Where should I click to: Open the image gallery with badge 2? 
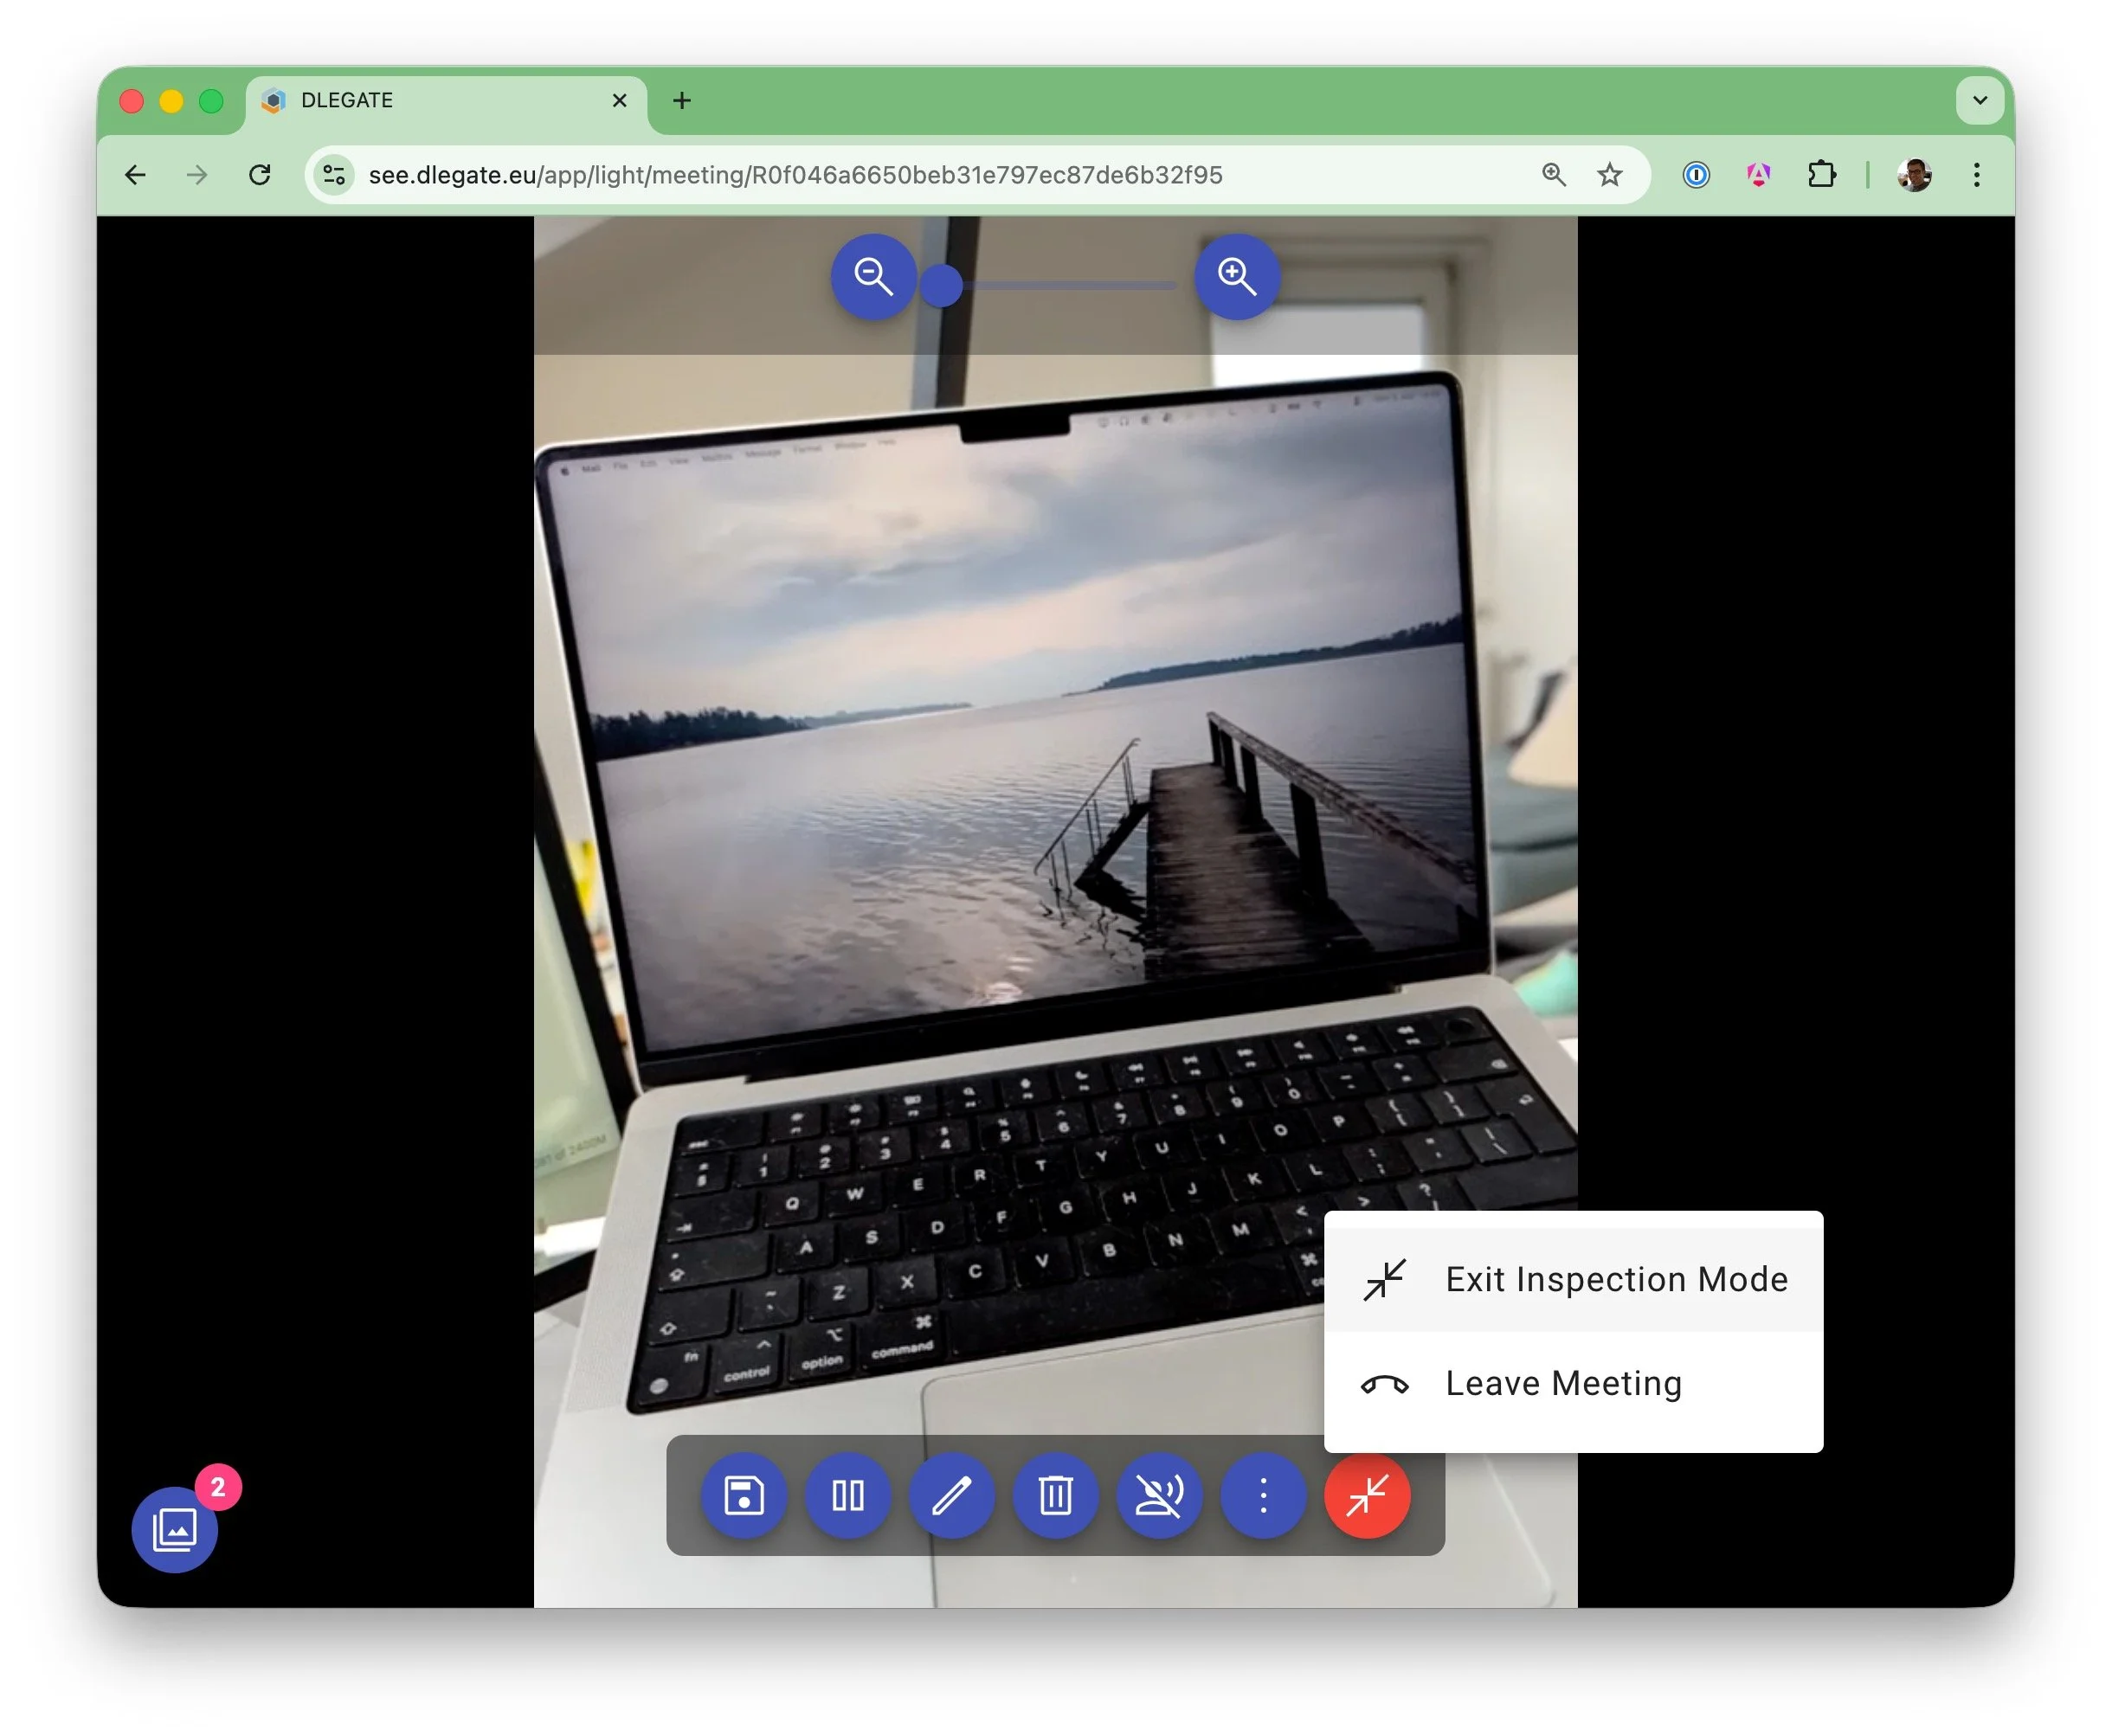175,1530
